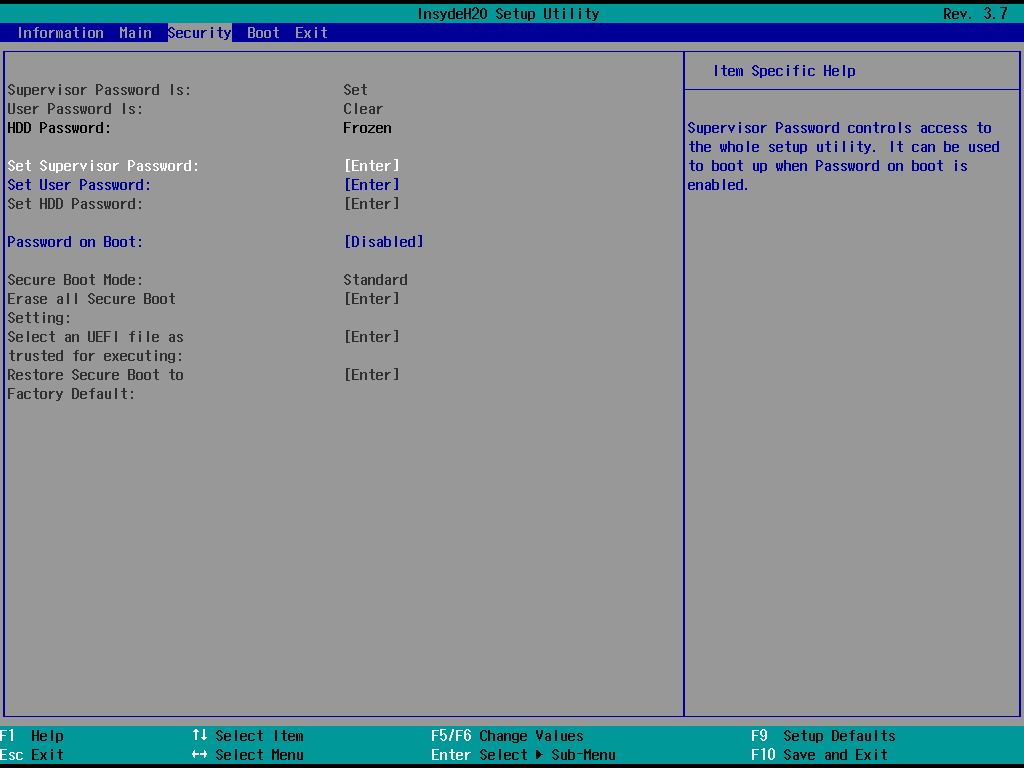This screenshot has width=1024, height=768.
Task: Click the Set status of Supervisor Password
Action: (x=355, y=90)
